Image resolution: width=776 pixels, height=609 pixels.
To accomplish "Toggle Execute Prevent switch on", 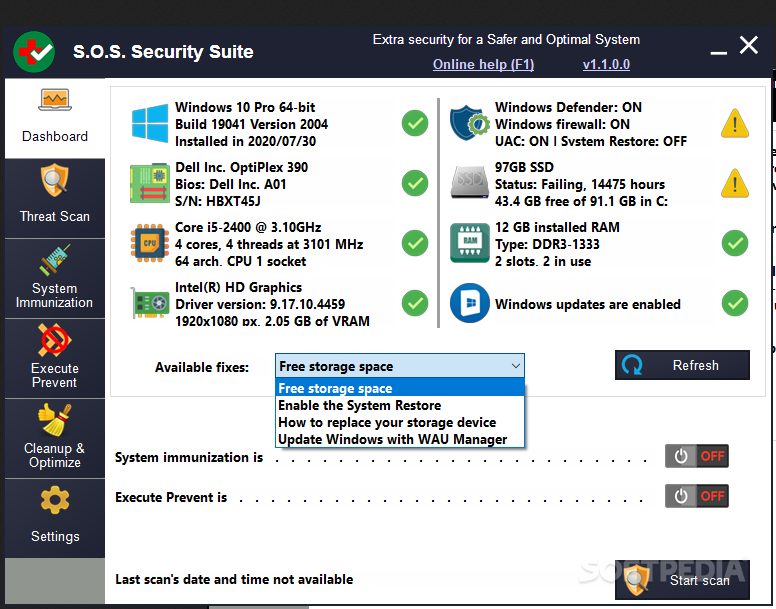I will (x=697, y=496).
